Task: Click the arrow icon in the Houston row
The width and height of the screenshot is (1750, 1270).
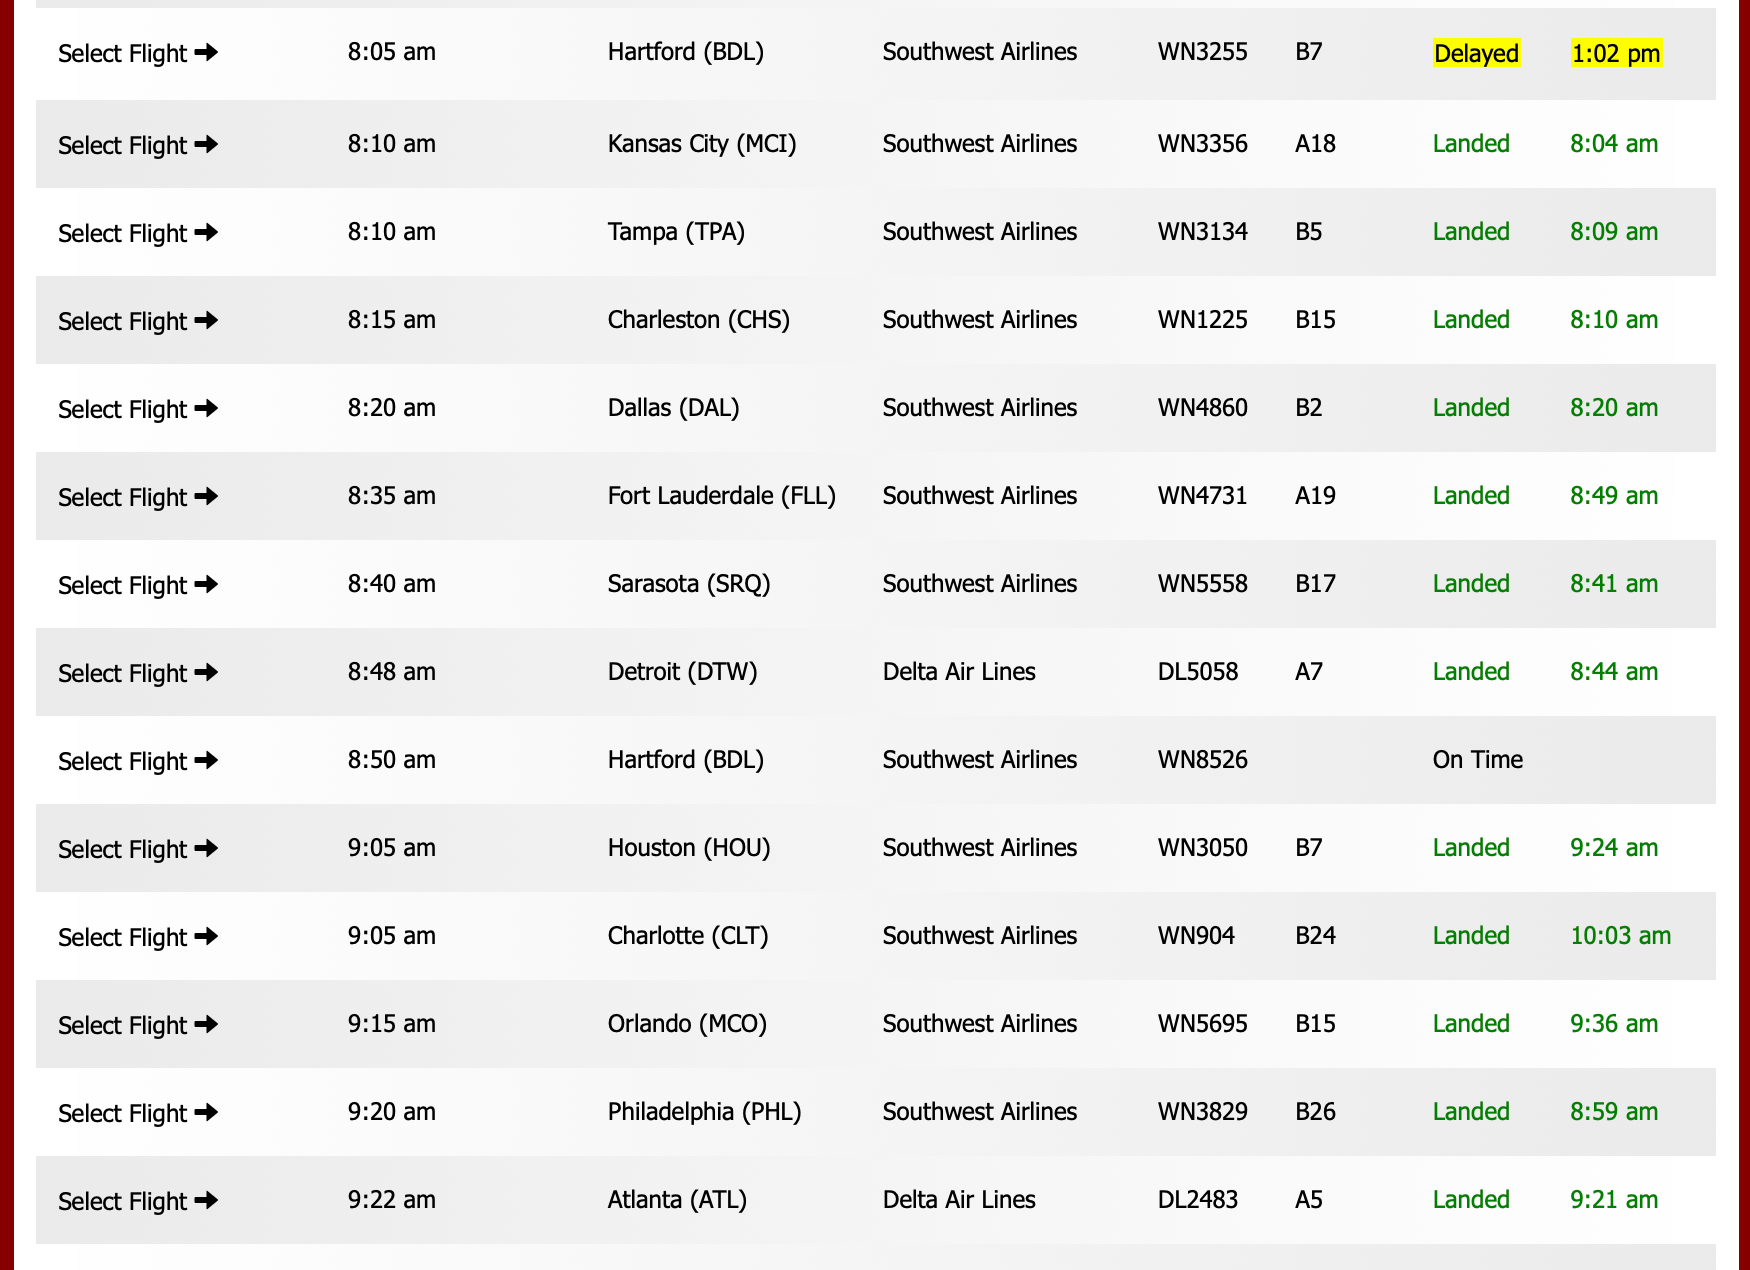Action: pos(206,848)
